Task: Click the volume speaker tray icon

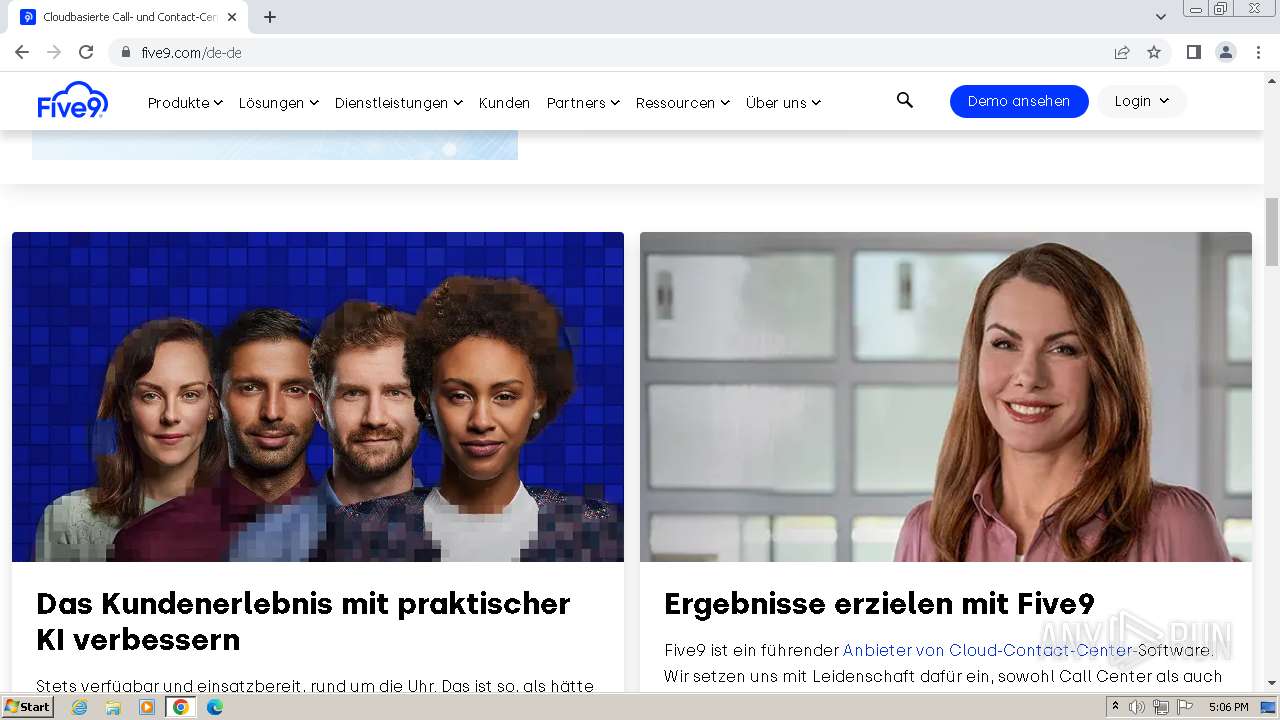Action: [1137, 707]
